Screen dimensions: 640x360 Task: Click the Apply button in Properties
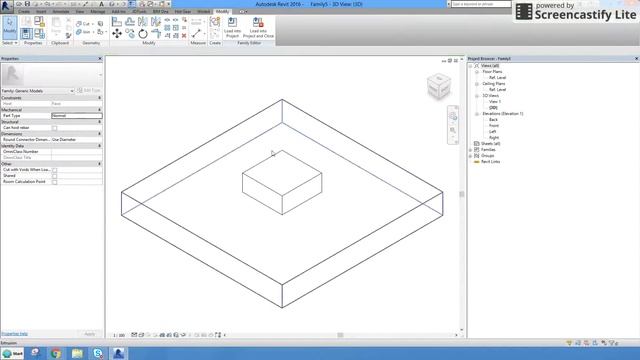pyautogui.click(x=89, y=334)
